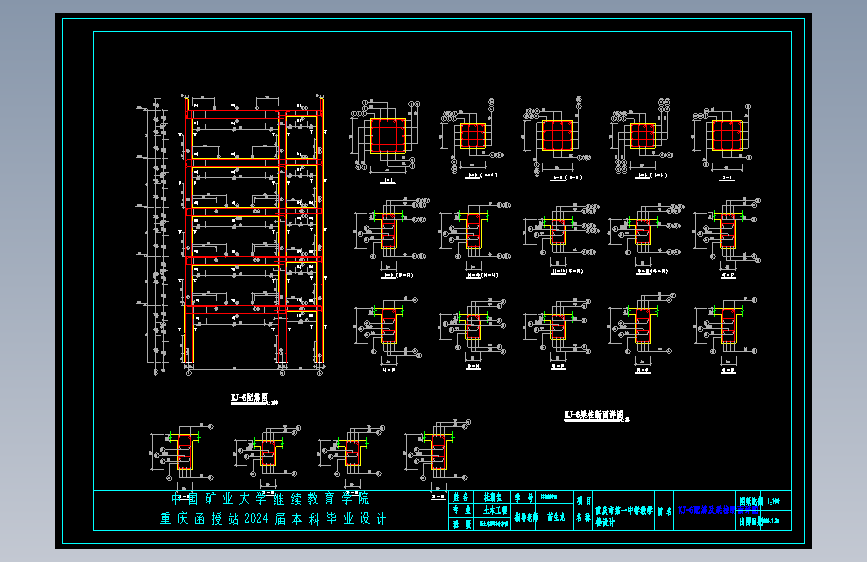
Task: Click the KJ-6配筋图 drawing title
Action: point(250,398)
